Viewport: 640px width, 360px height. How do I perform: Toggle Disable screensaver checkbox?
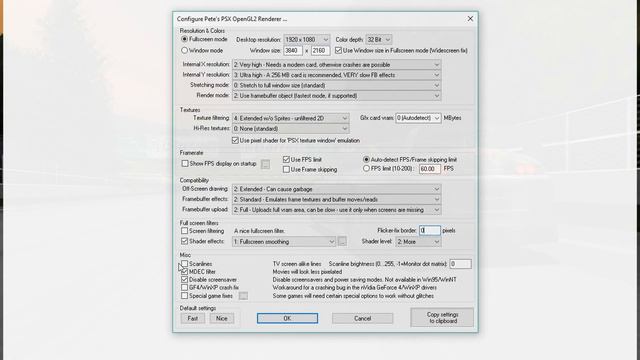(184, 280)
